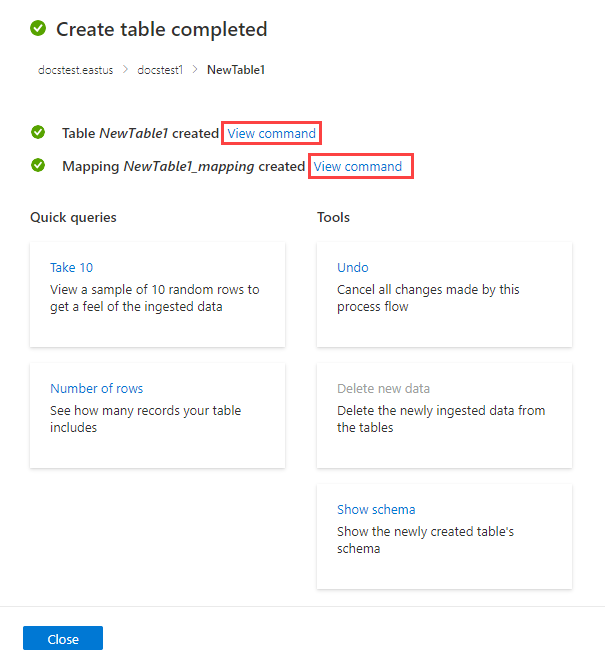Click the Tools section heading
Screen dimensions: 605x665
tap(333, 217)
